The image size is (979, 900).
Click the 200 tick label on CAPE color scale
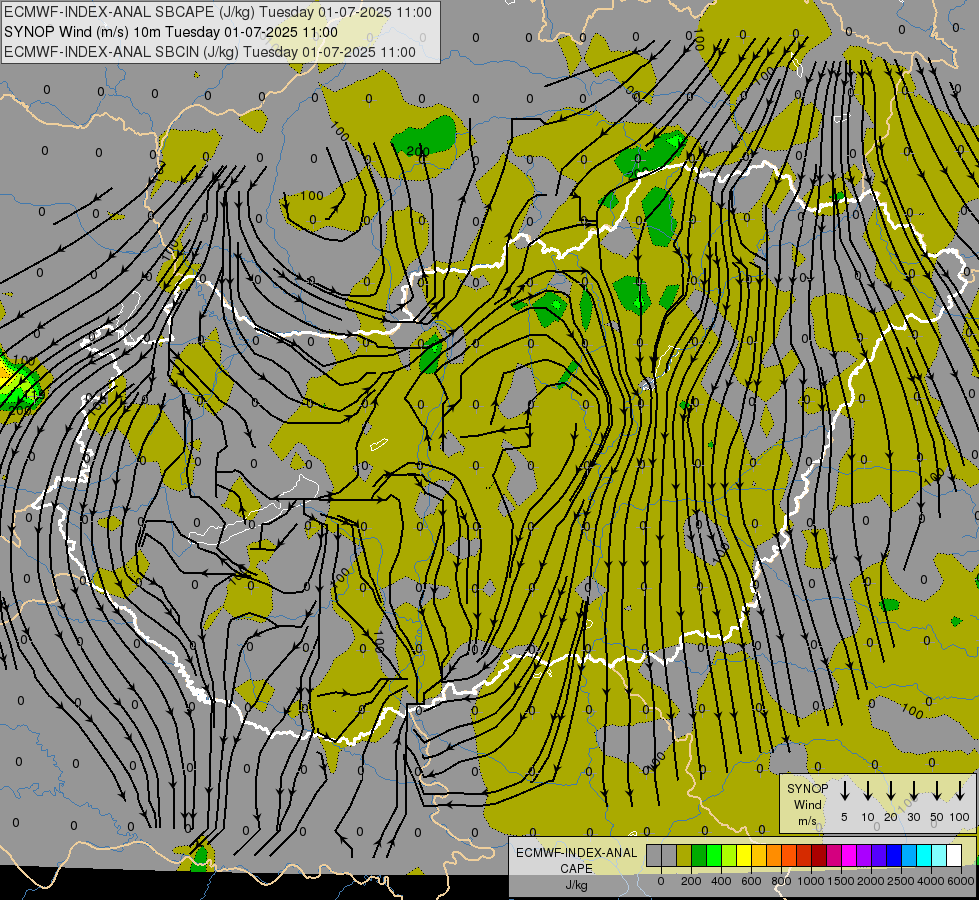(x=691, y=881)
